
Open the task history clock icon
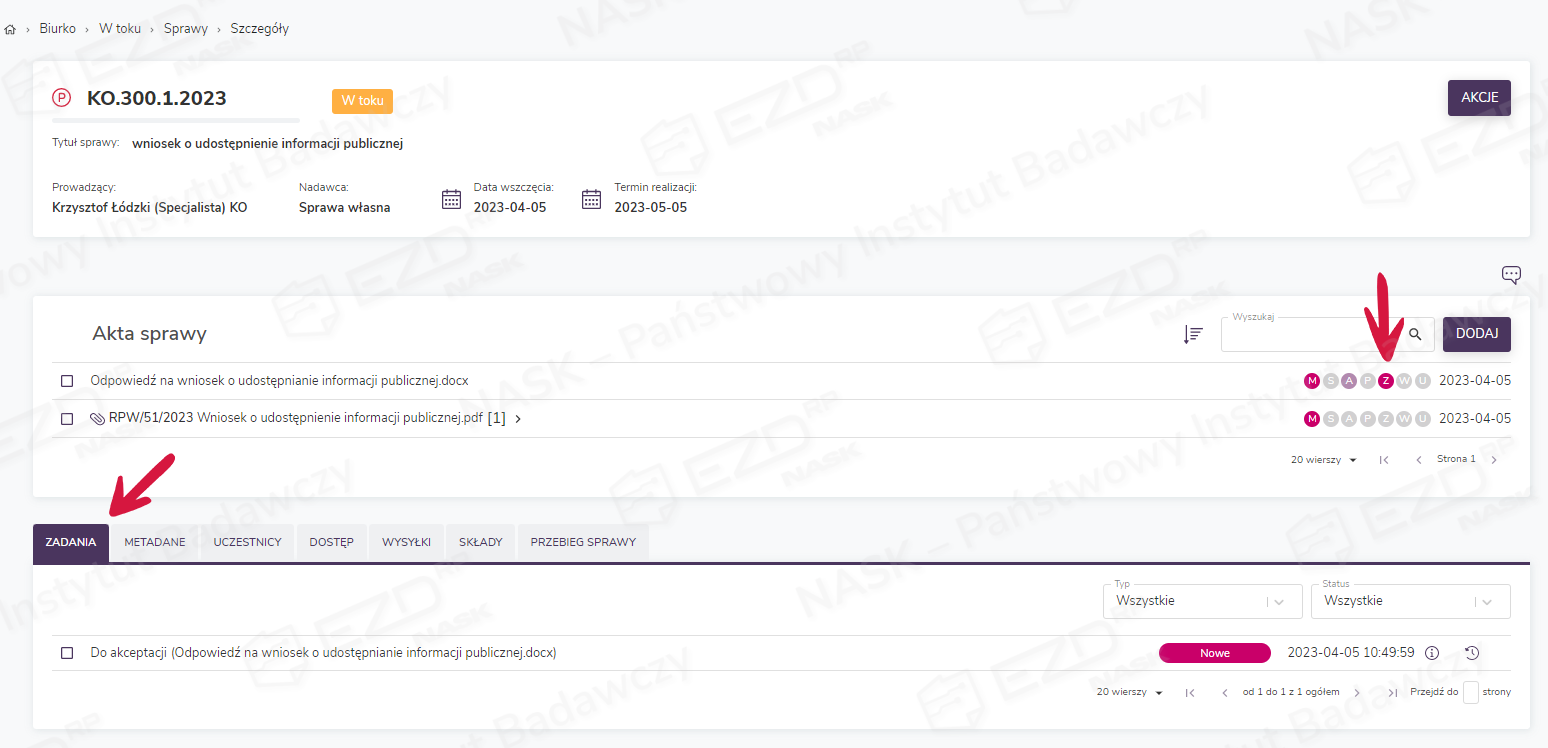pos(1472,653)
